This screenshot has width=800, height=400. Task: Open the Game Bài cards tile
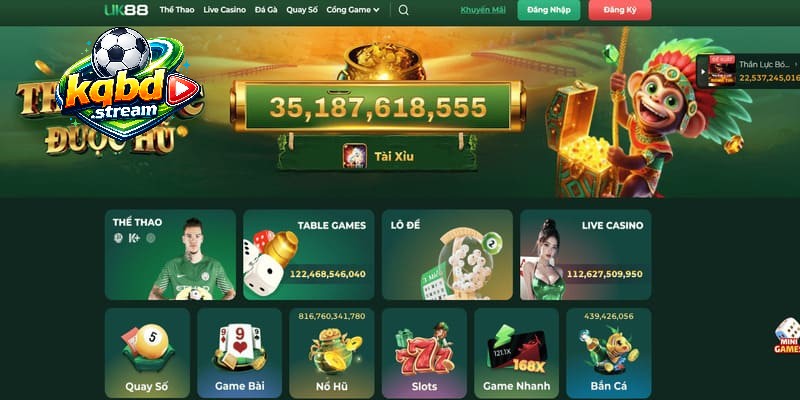239,353
